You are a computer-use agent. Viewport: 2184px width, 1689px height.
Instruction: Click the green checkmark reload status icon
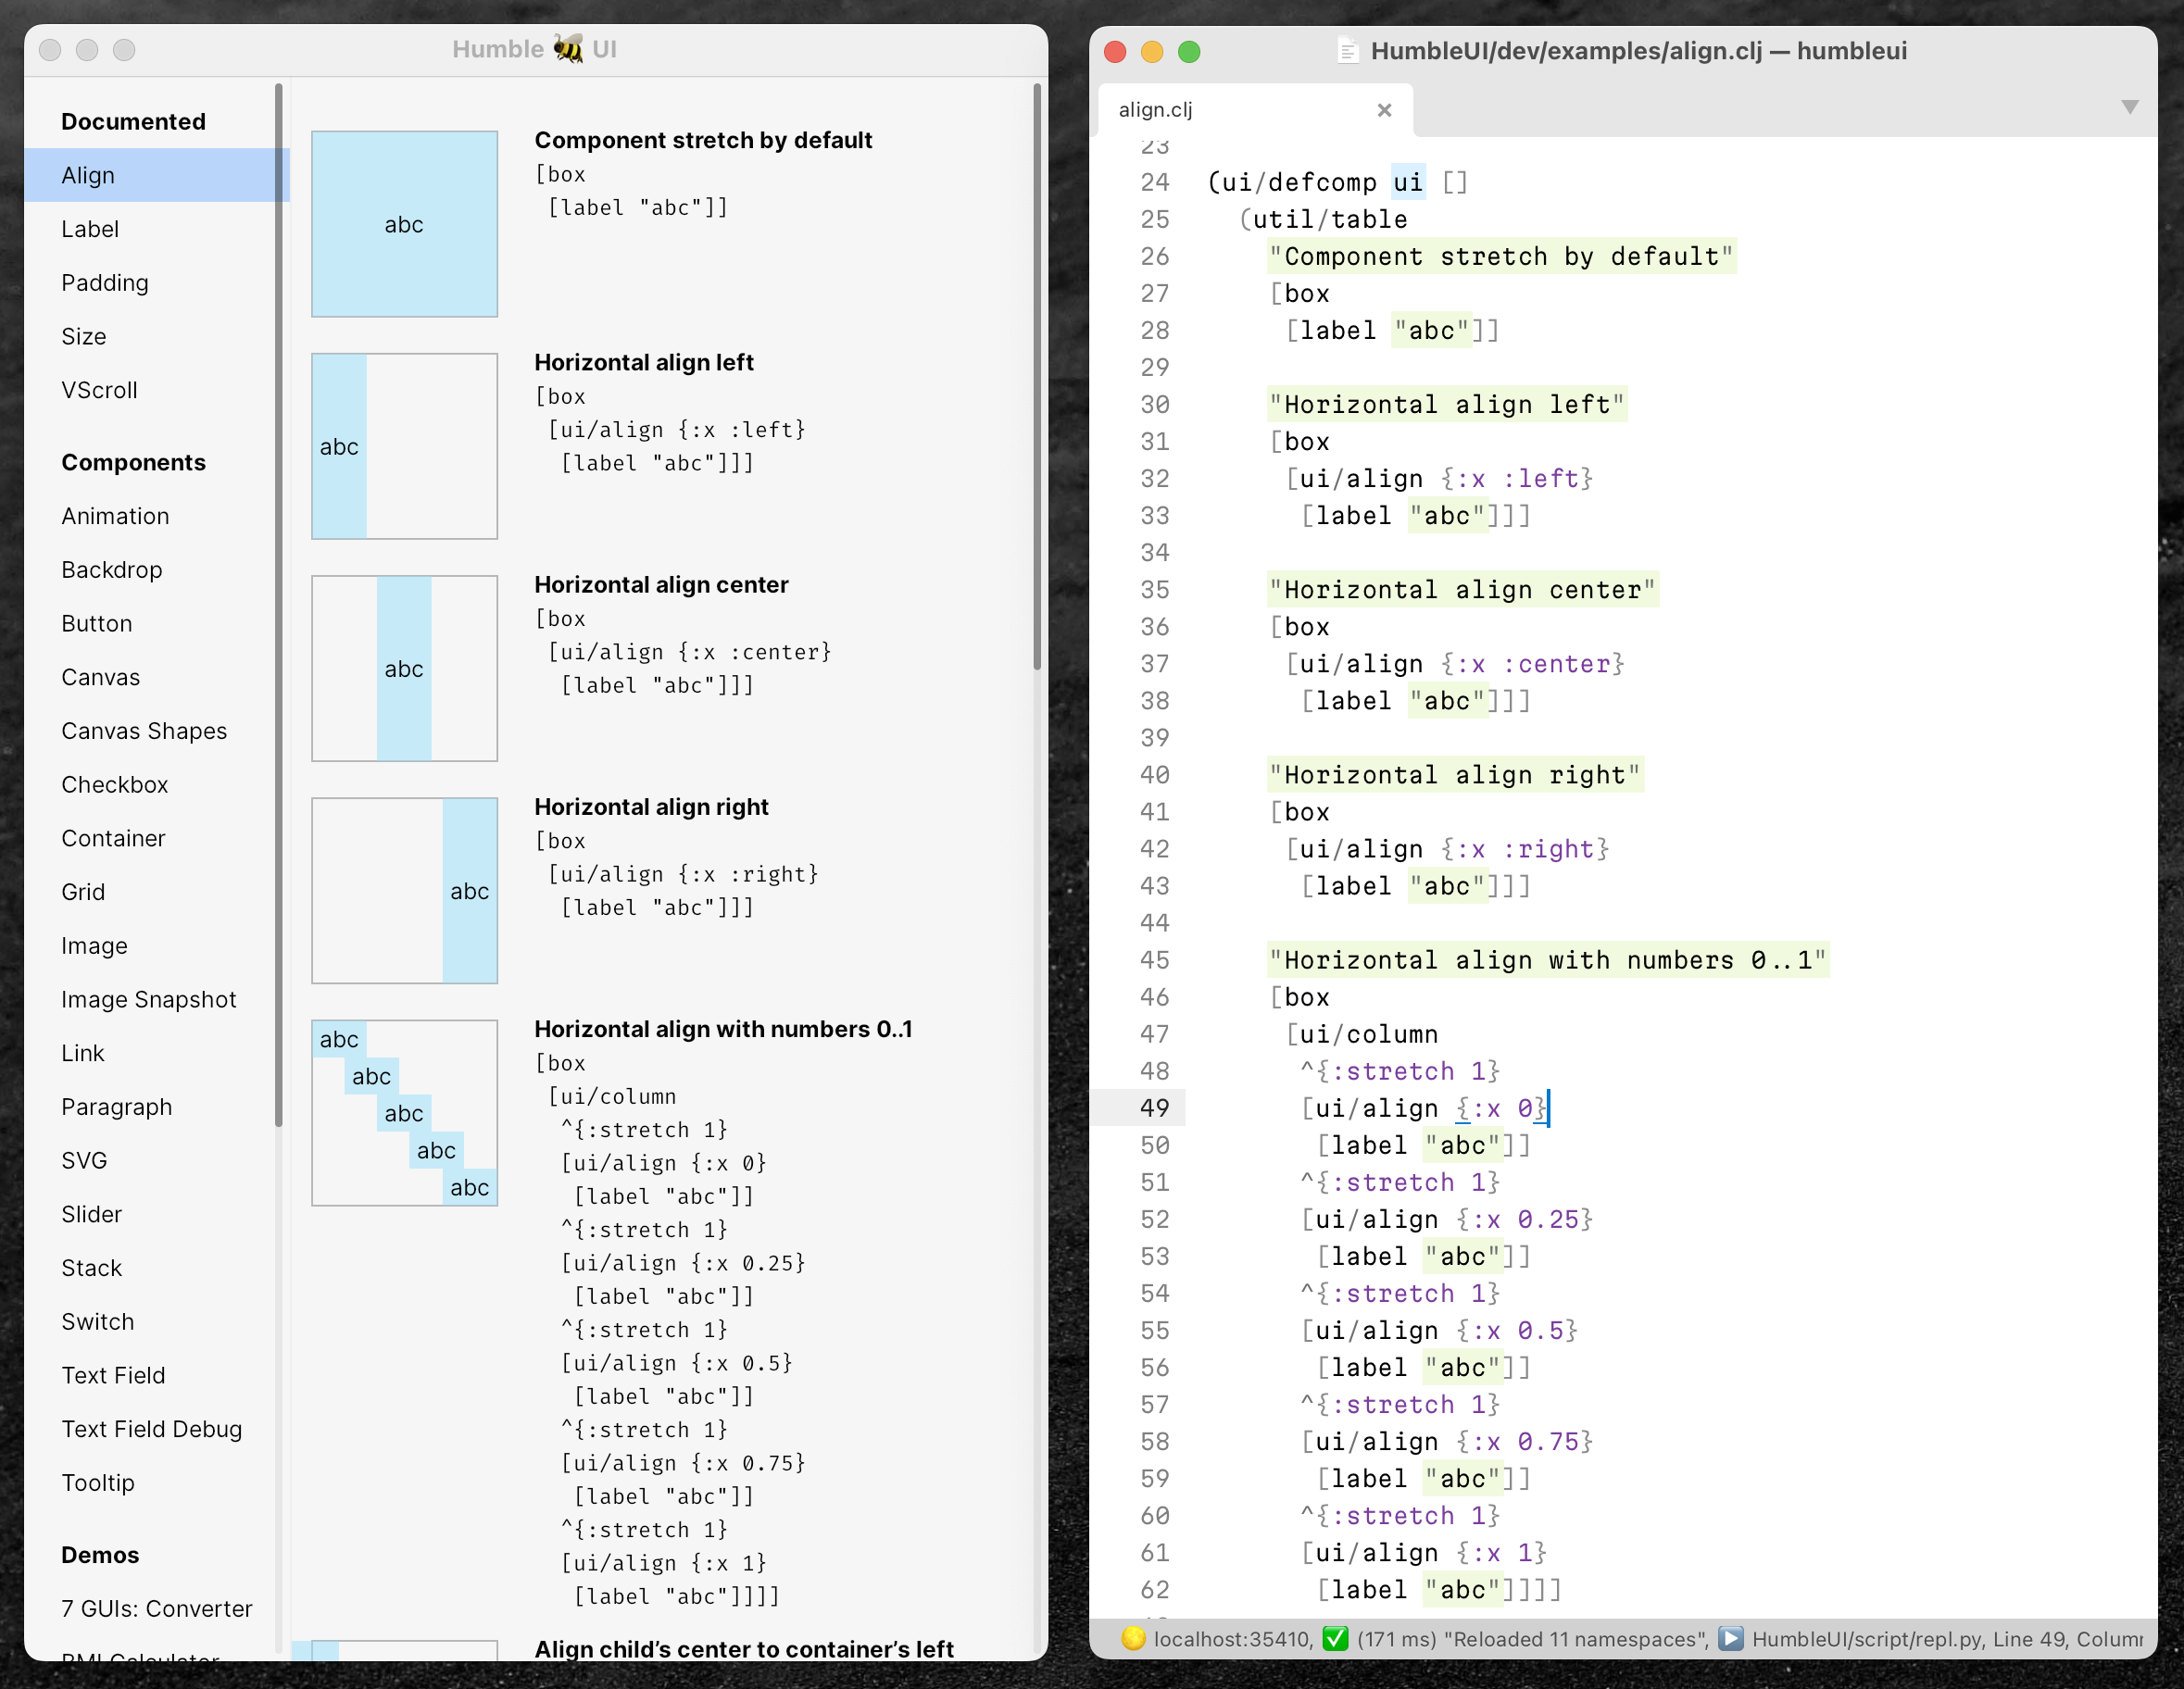[x=1334, y=1638]
